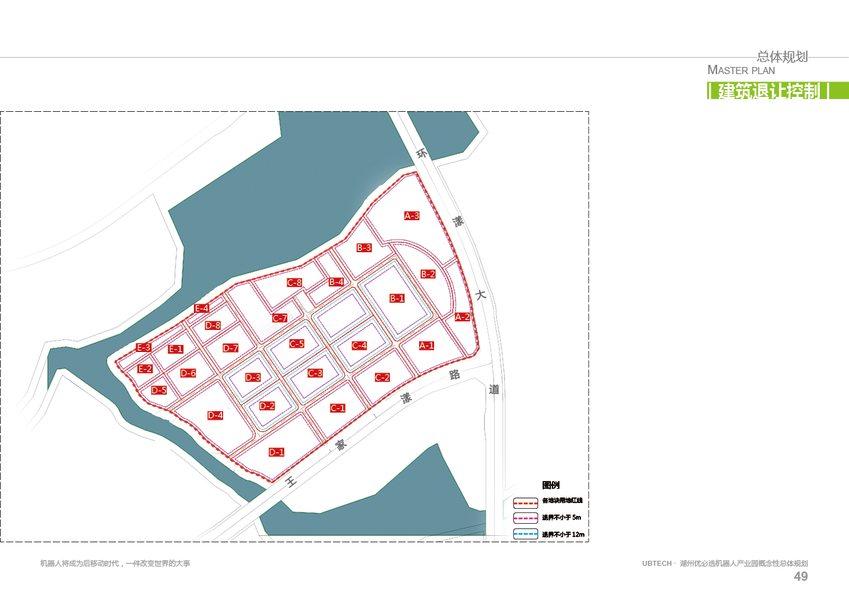Screen dimensions: 849x600
Task: Click plot label A-2
Action: (x=462, y=317)
